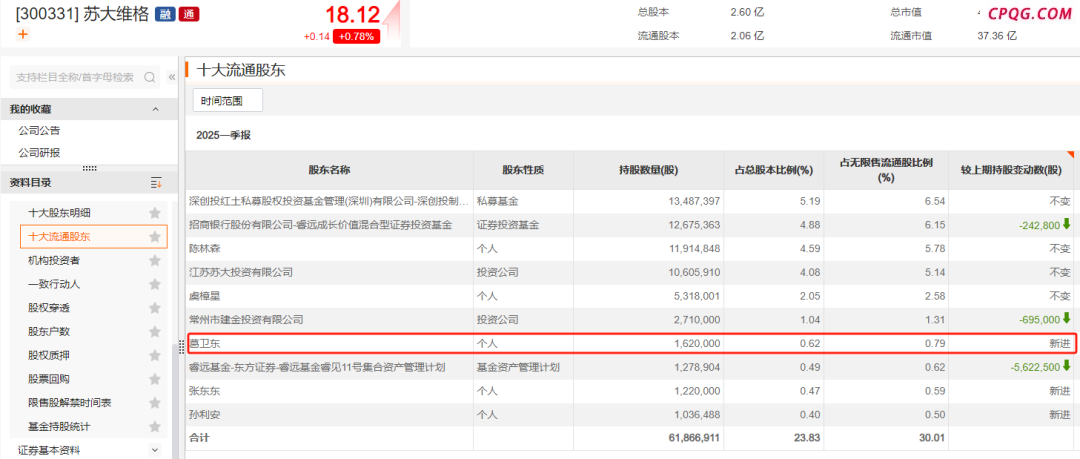1080x459 pixels.
Task: Click the 通 stock connect badge
Action: (x=188, y=14)
